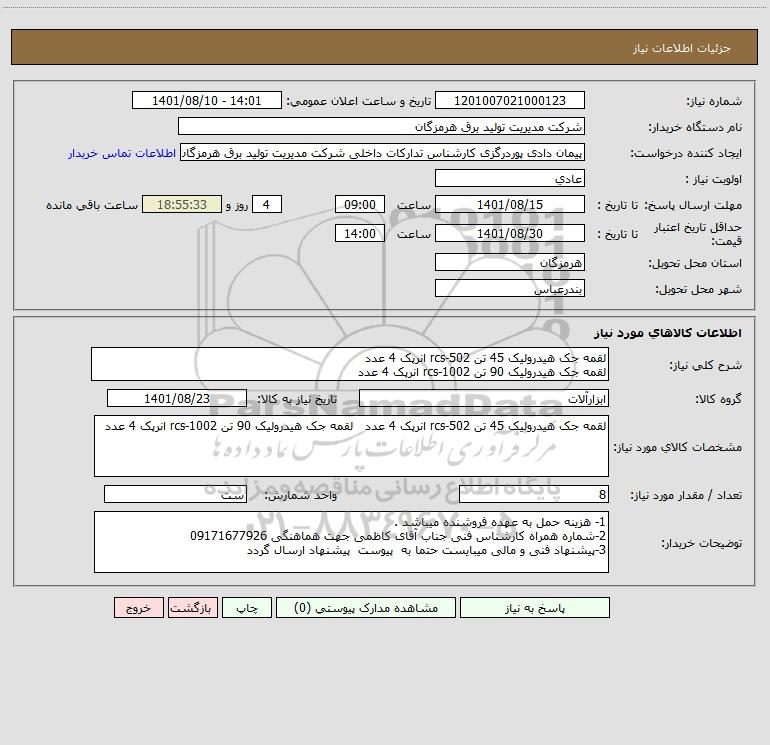The width and height of the screenshot is (770, 745).
Task: Click the مشخصات کالای مورد نیاز label
Action: [678, 447]
